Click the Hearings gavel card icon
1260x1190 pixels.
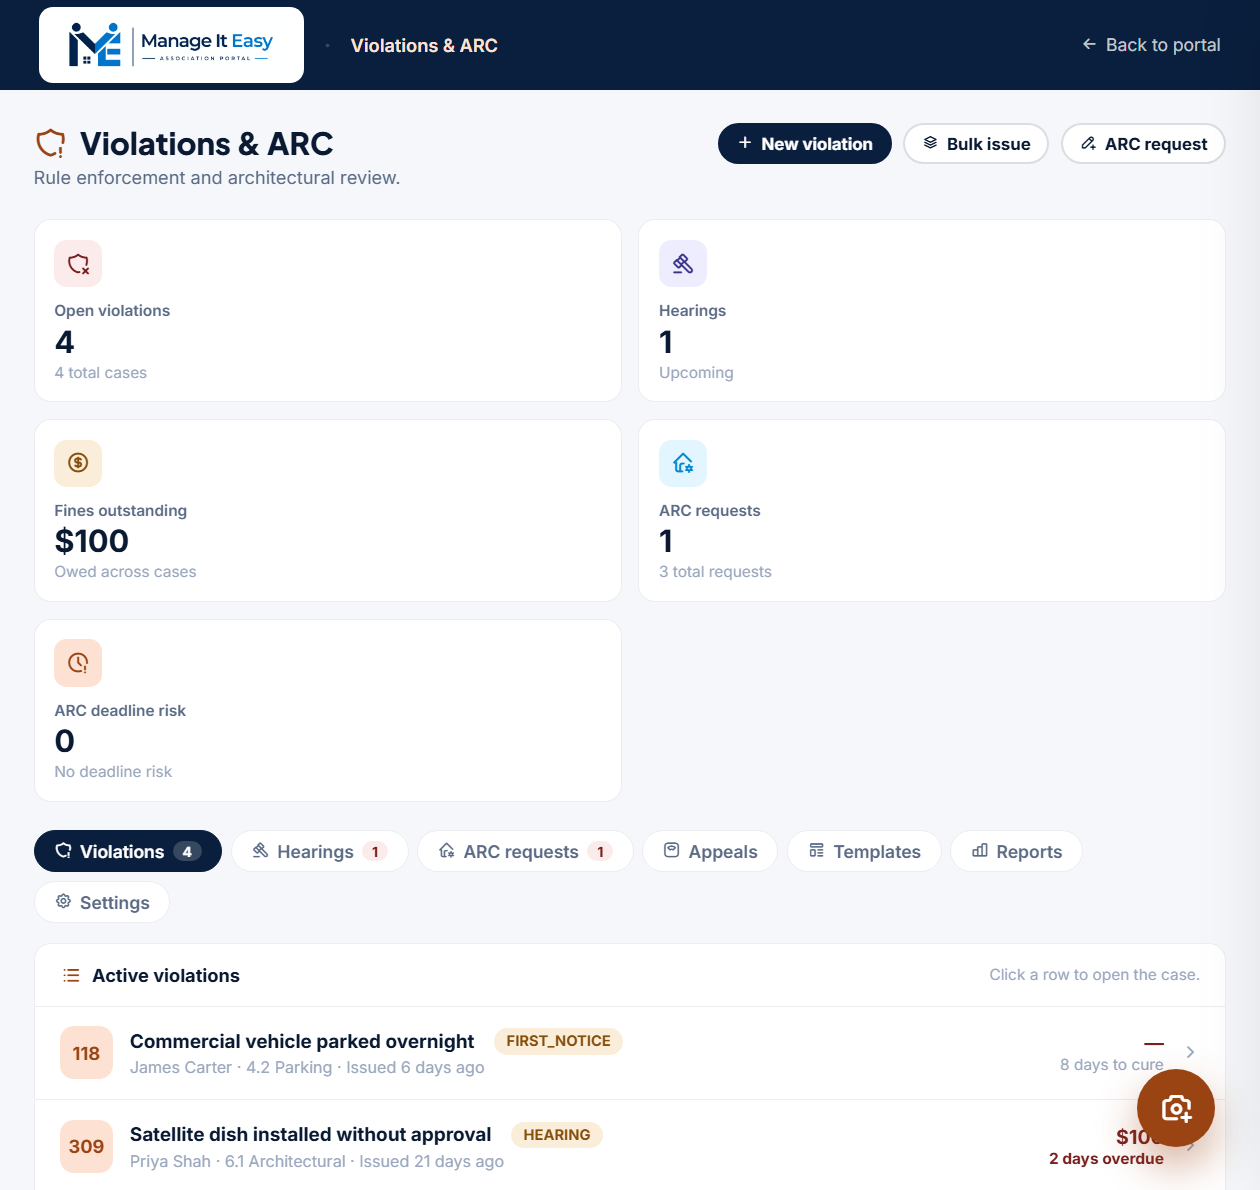click(x=683, y=264)
